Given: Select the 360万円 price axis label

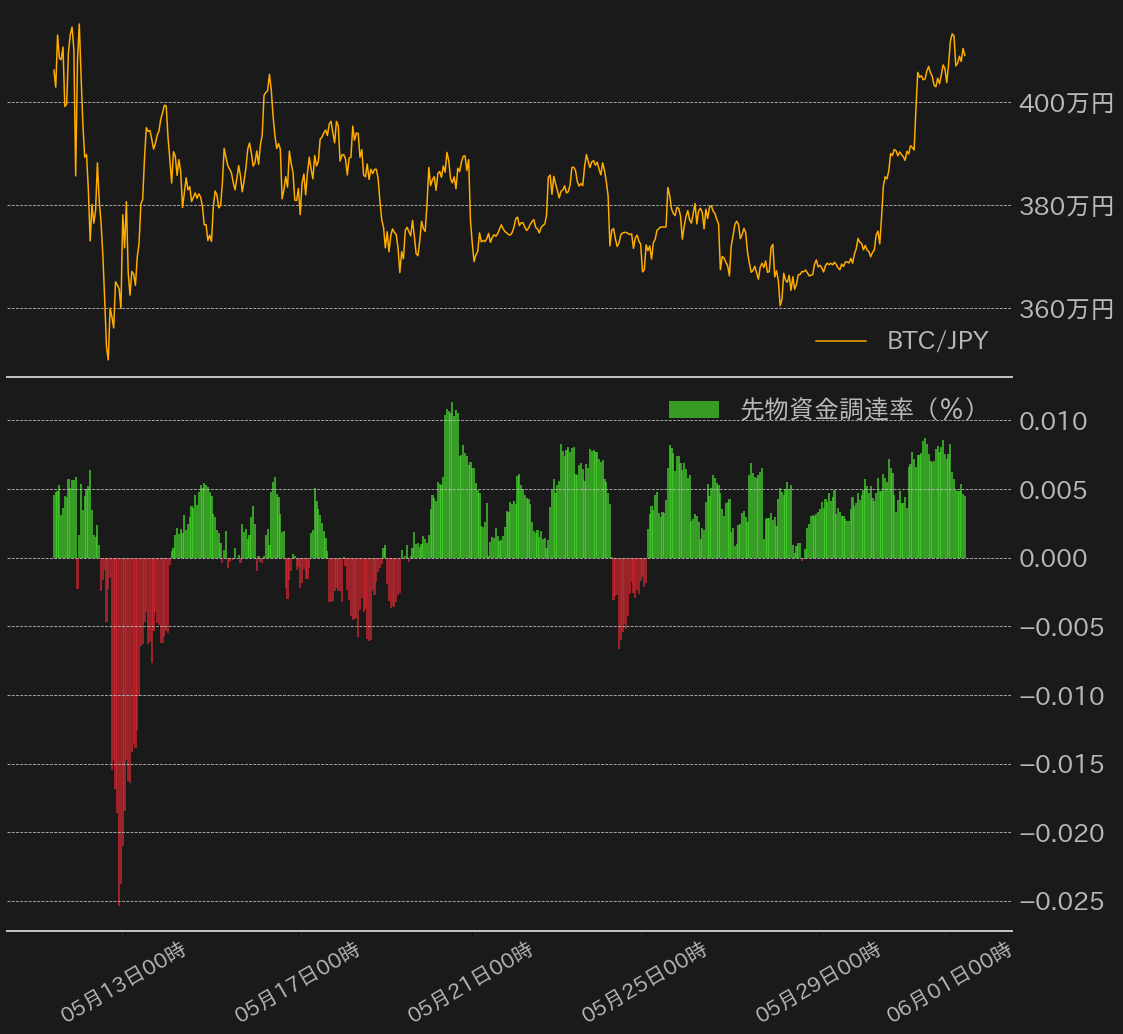Looking at the screenshot, I should click(x=1066, y=309).
